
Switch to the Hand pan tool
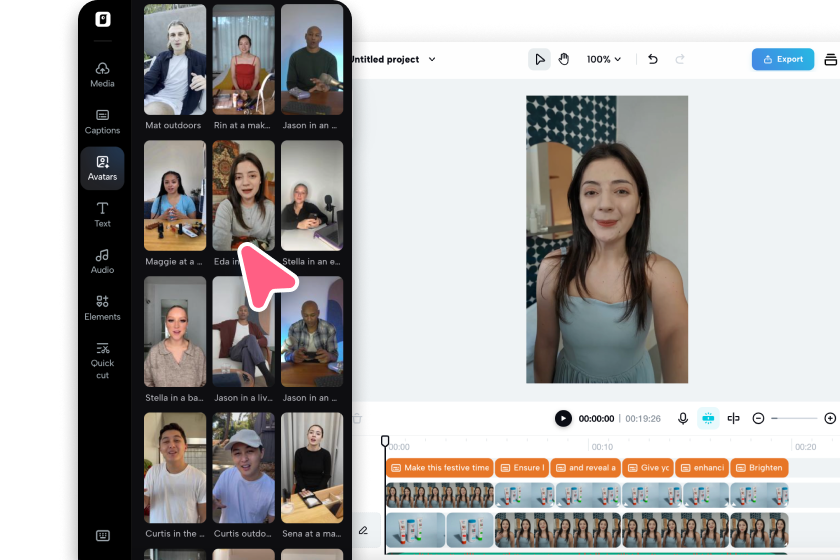click(564, 59)
